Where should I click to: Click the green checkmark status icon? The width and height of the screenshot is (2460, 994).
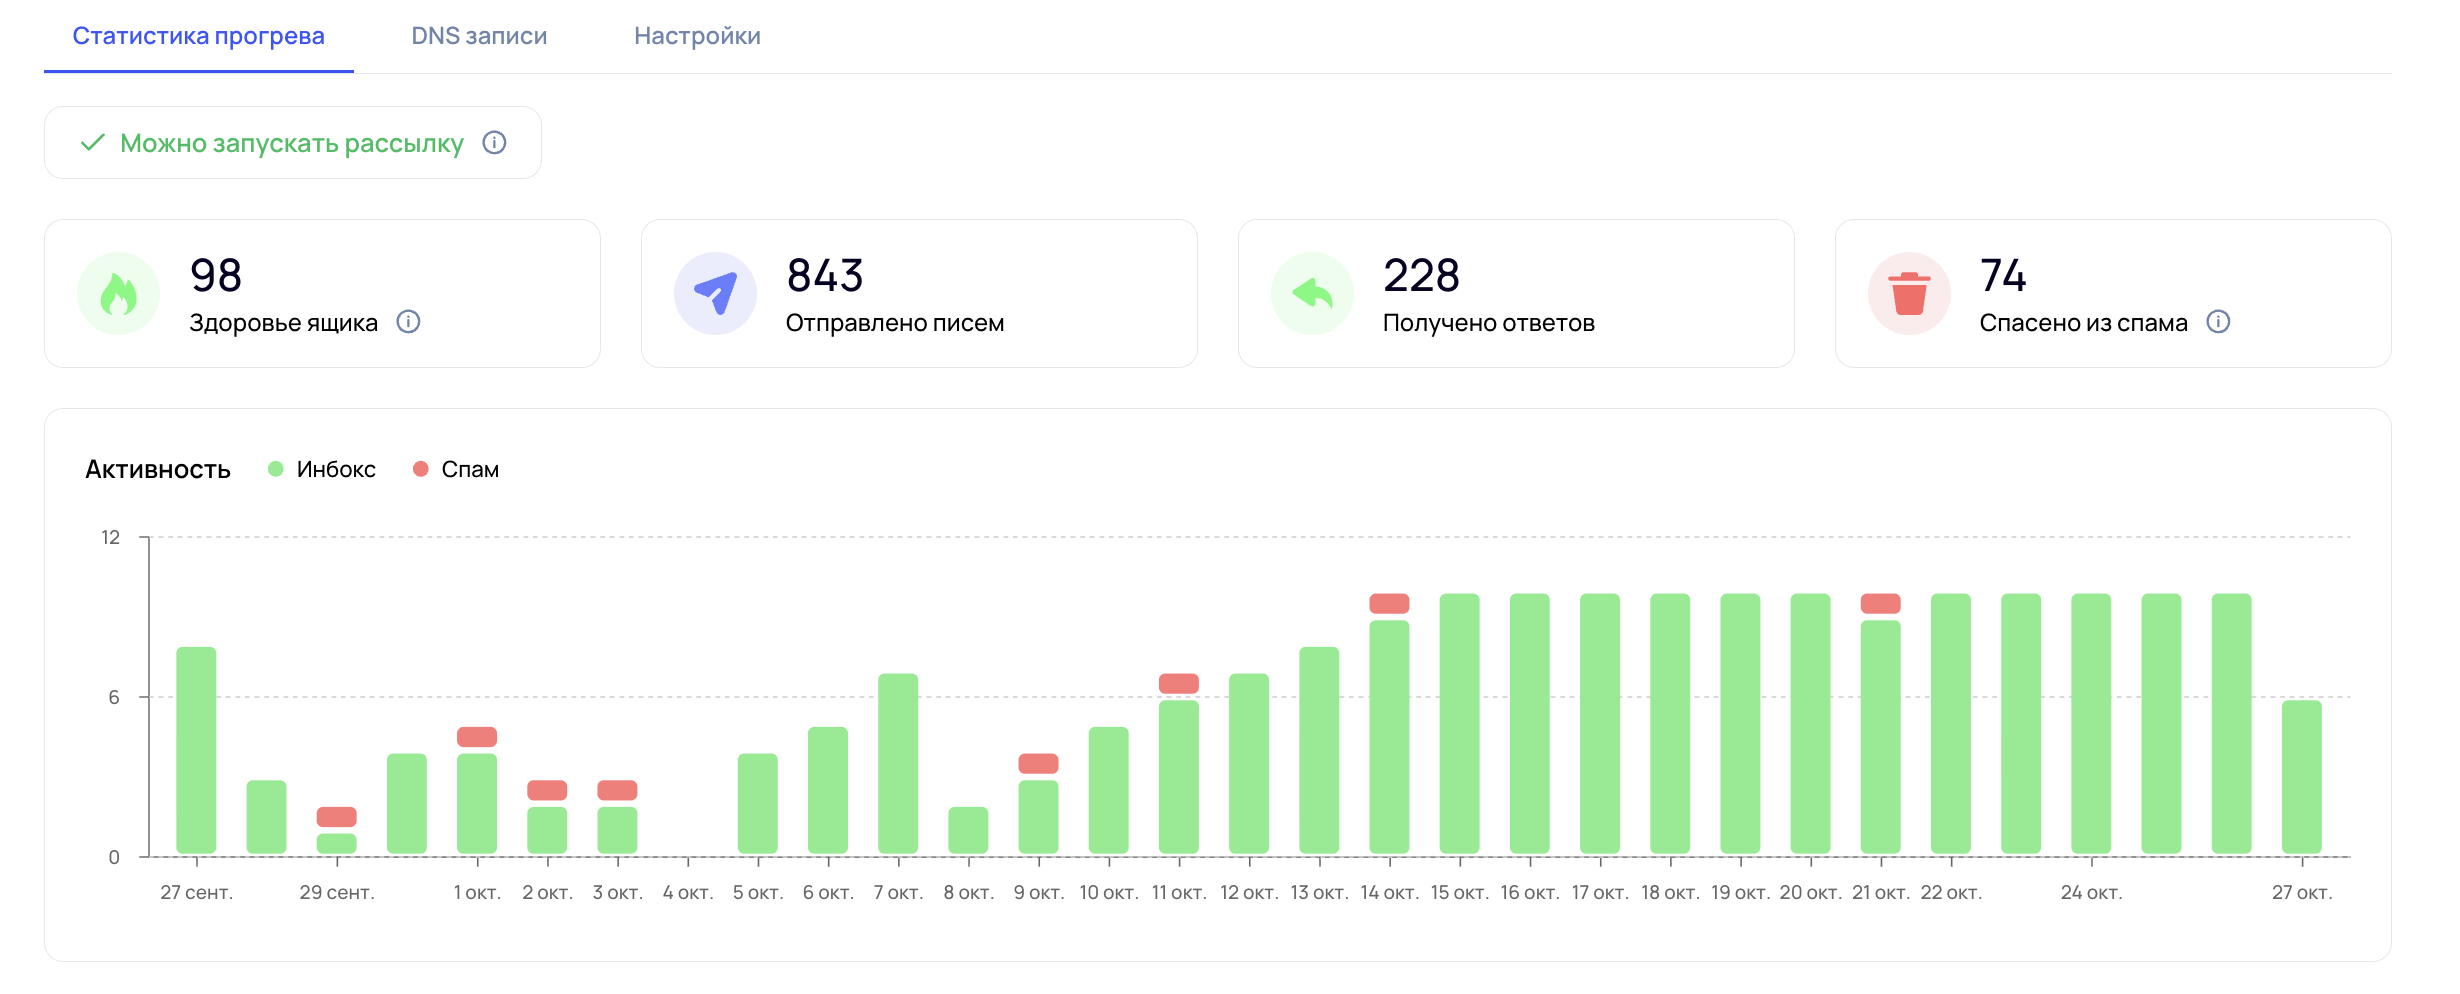coord(93,143)
